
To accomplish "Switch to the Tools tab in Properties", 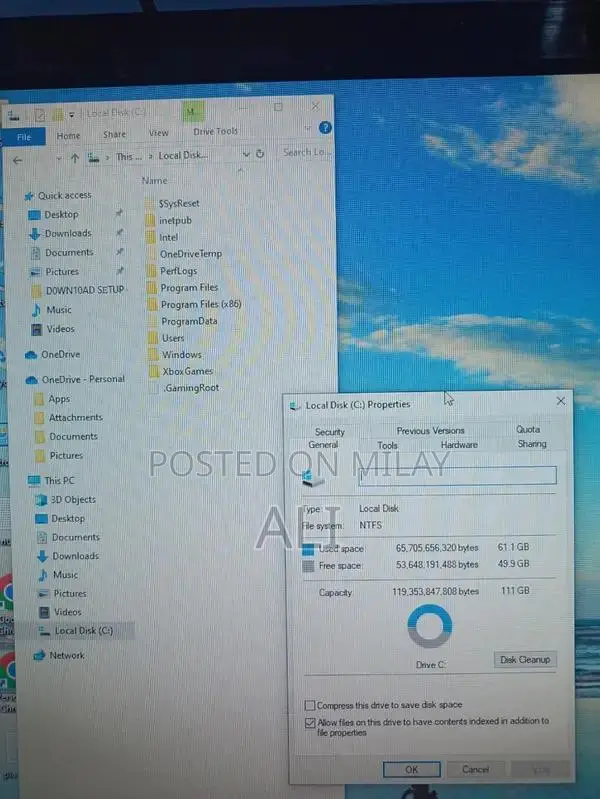I will 387,445.
